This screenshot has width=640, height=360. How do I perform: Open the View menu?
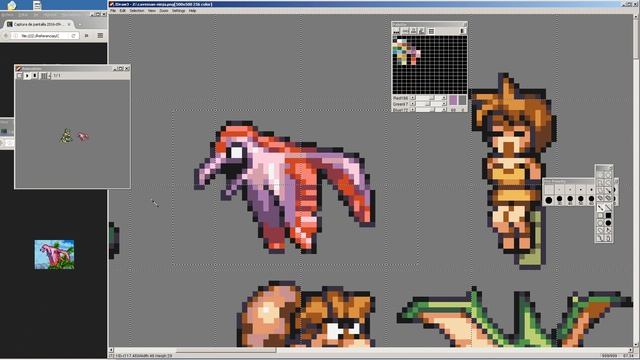(x=151, y=11)
